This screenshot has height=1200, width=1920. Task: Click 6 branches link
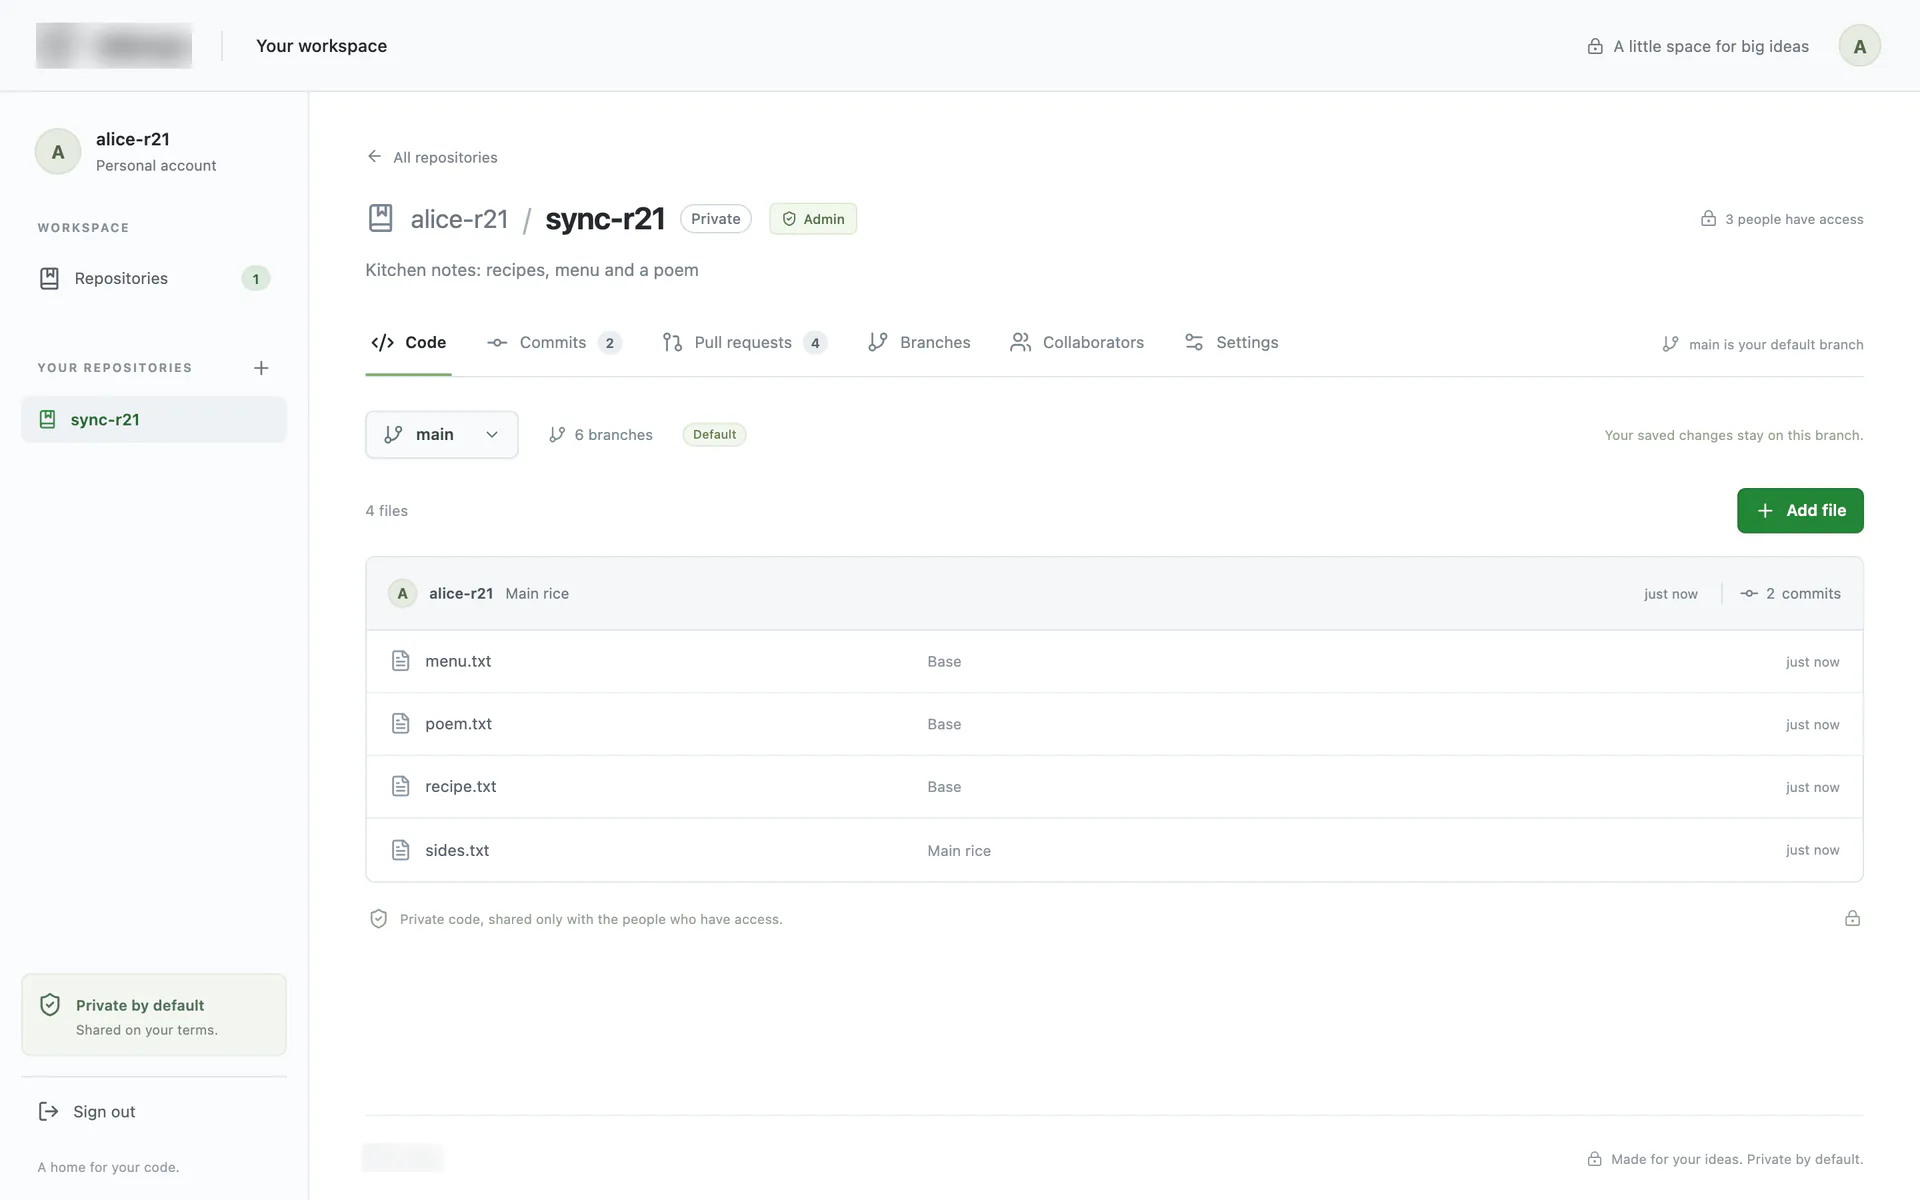pyautogui.click(x=601, y=435)
